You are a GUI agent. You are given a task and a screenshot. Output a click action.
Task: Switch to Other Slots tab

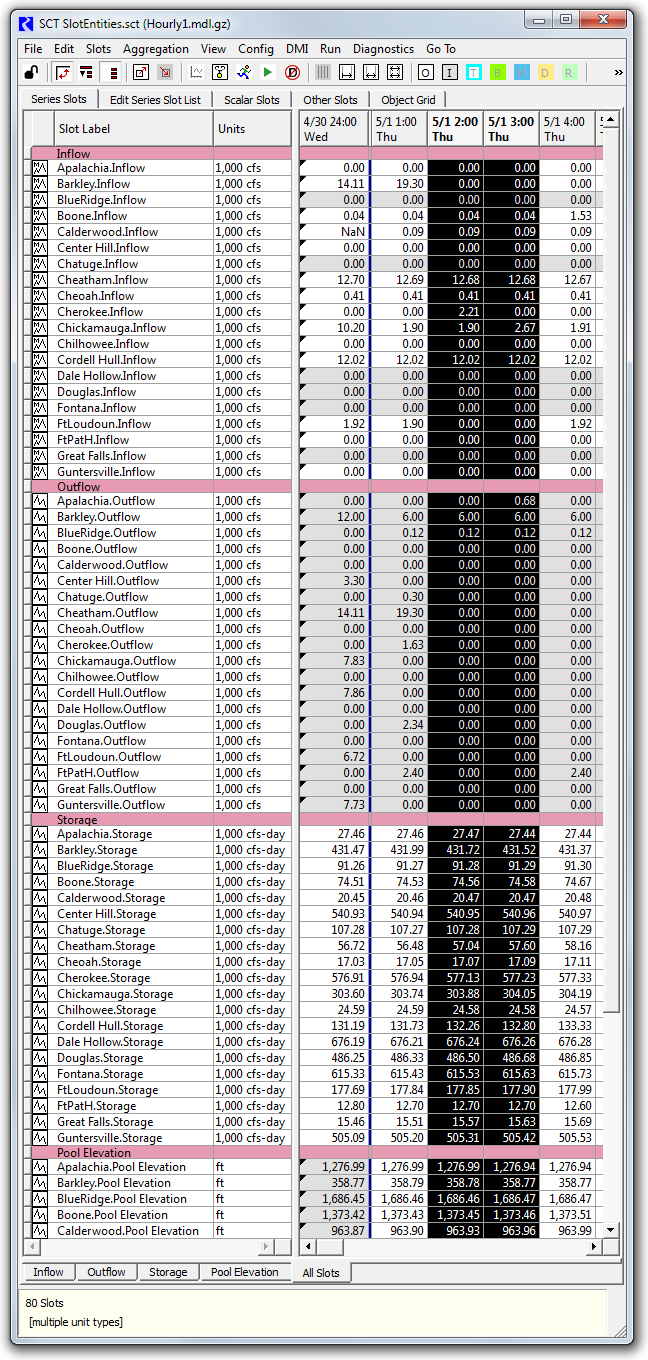click(330, 100)
